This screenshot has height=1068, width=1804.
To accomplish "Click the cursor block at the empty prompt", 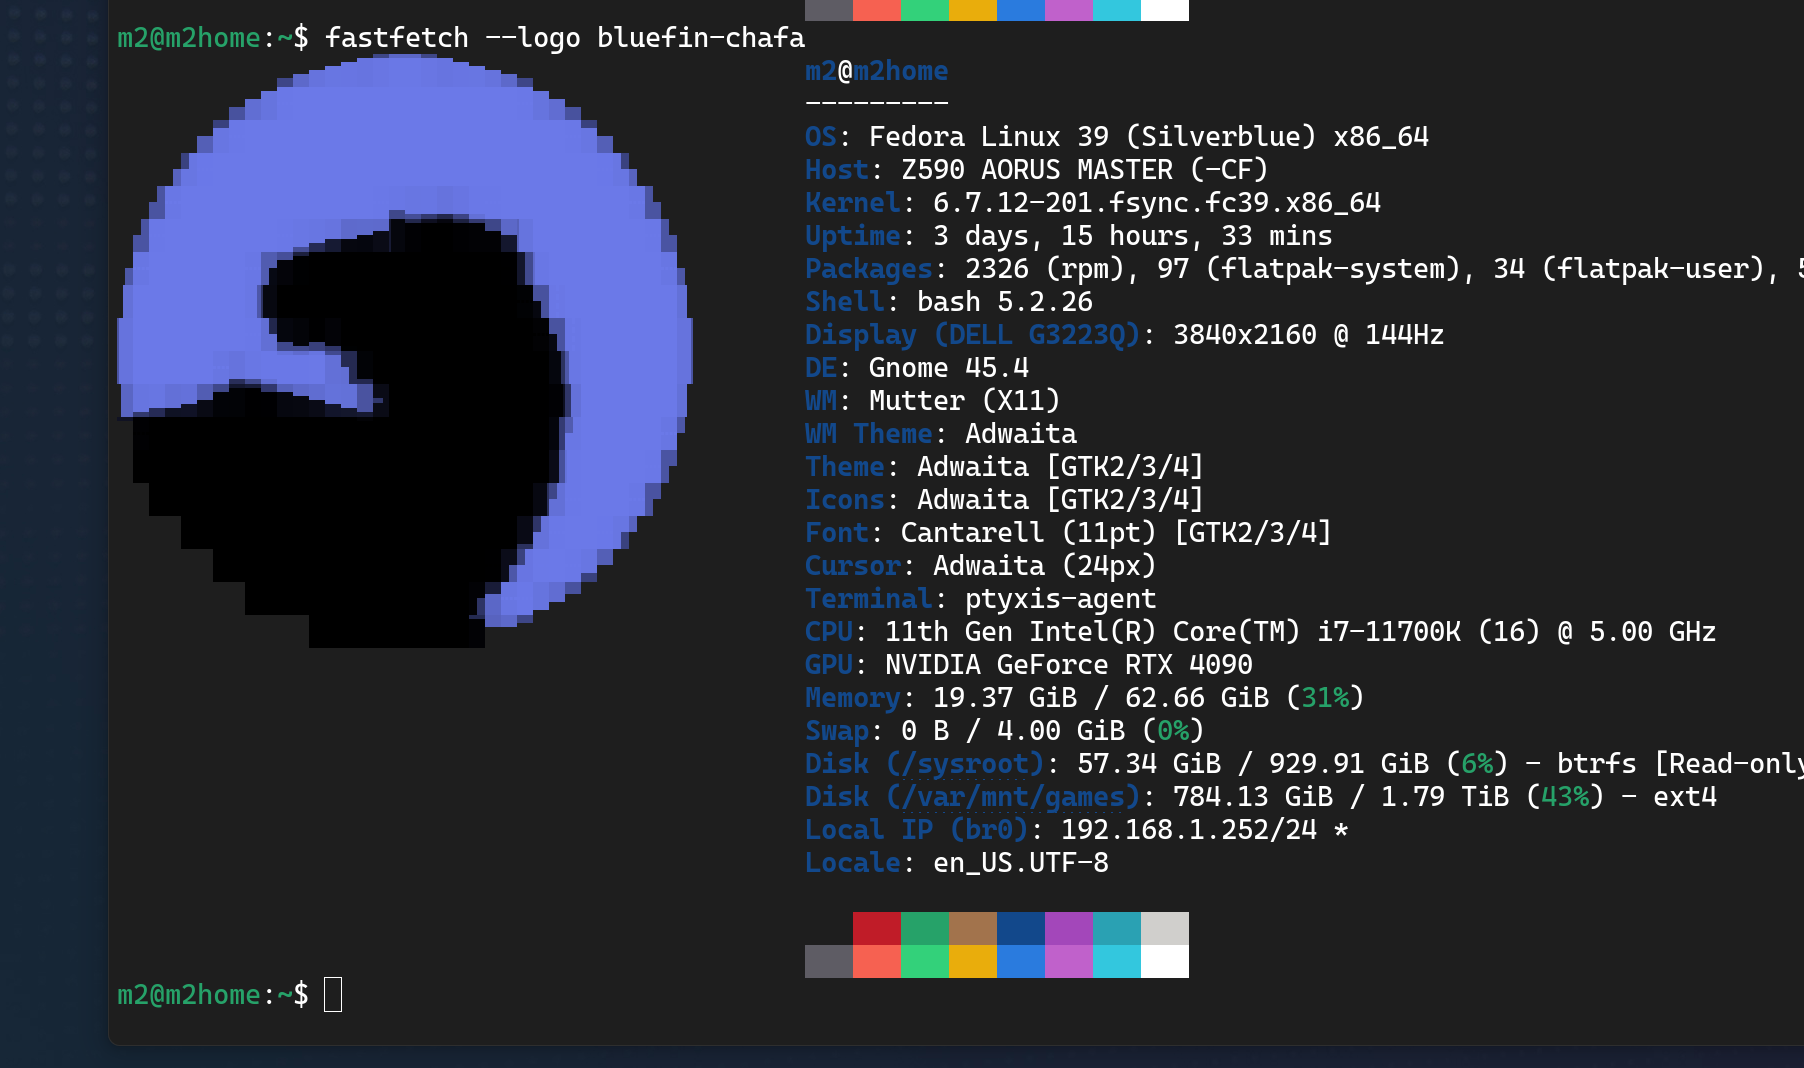I will (x=333, y=994).
